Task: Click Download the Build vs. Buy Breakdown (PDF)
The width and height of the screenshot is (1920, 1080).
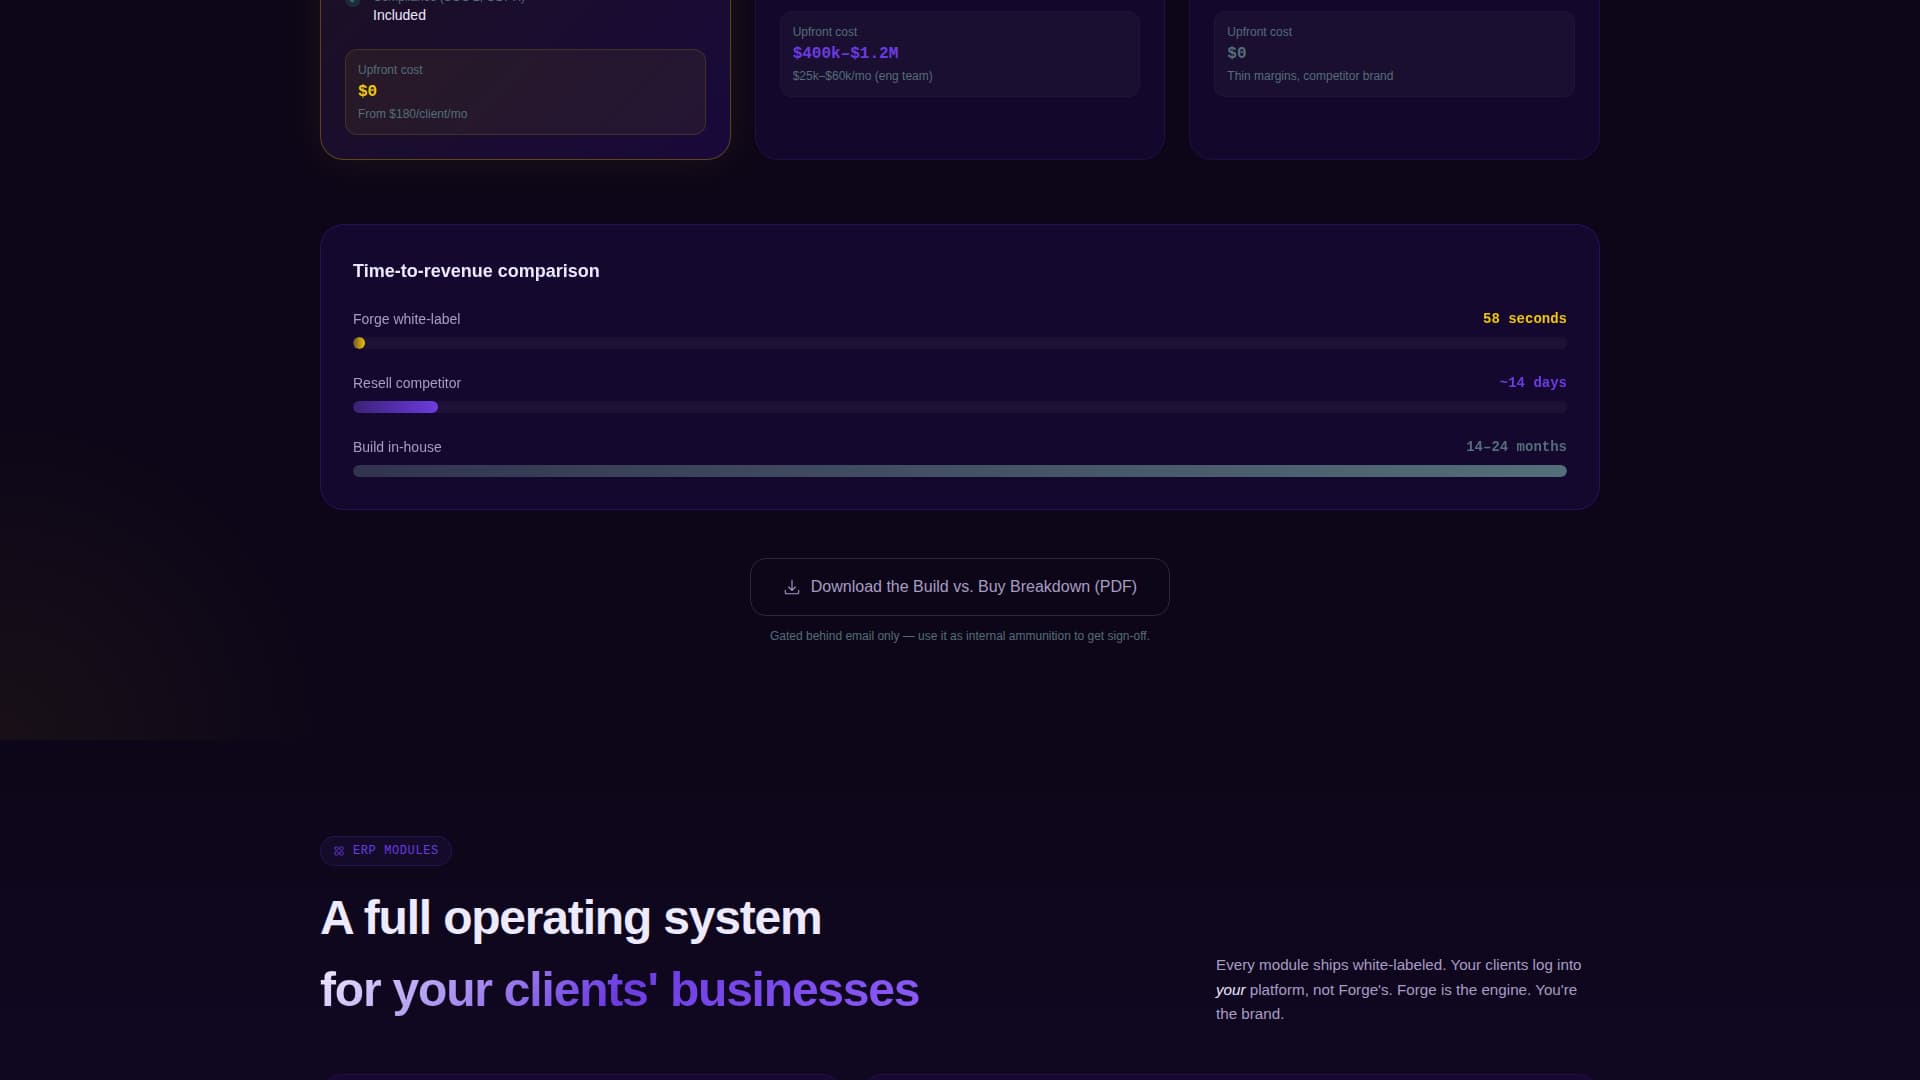Action: 959,587
